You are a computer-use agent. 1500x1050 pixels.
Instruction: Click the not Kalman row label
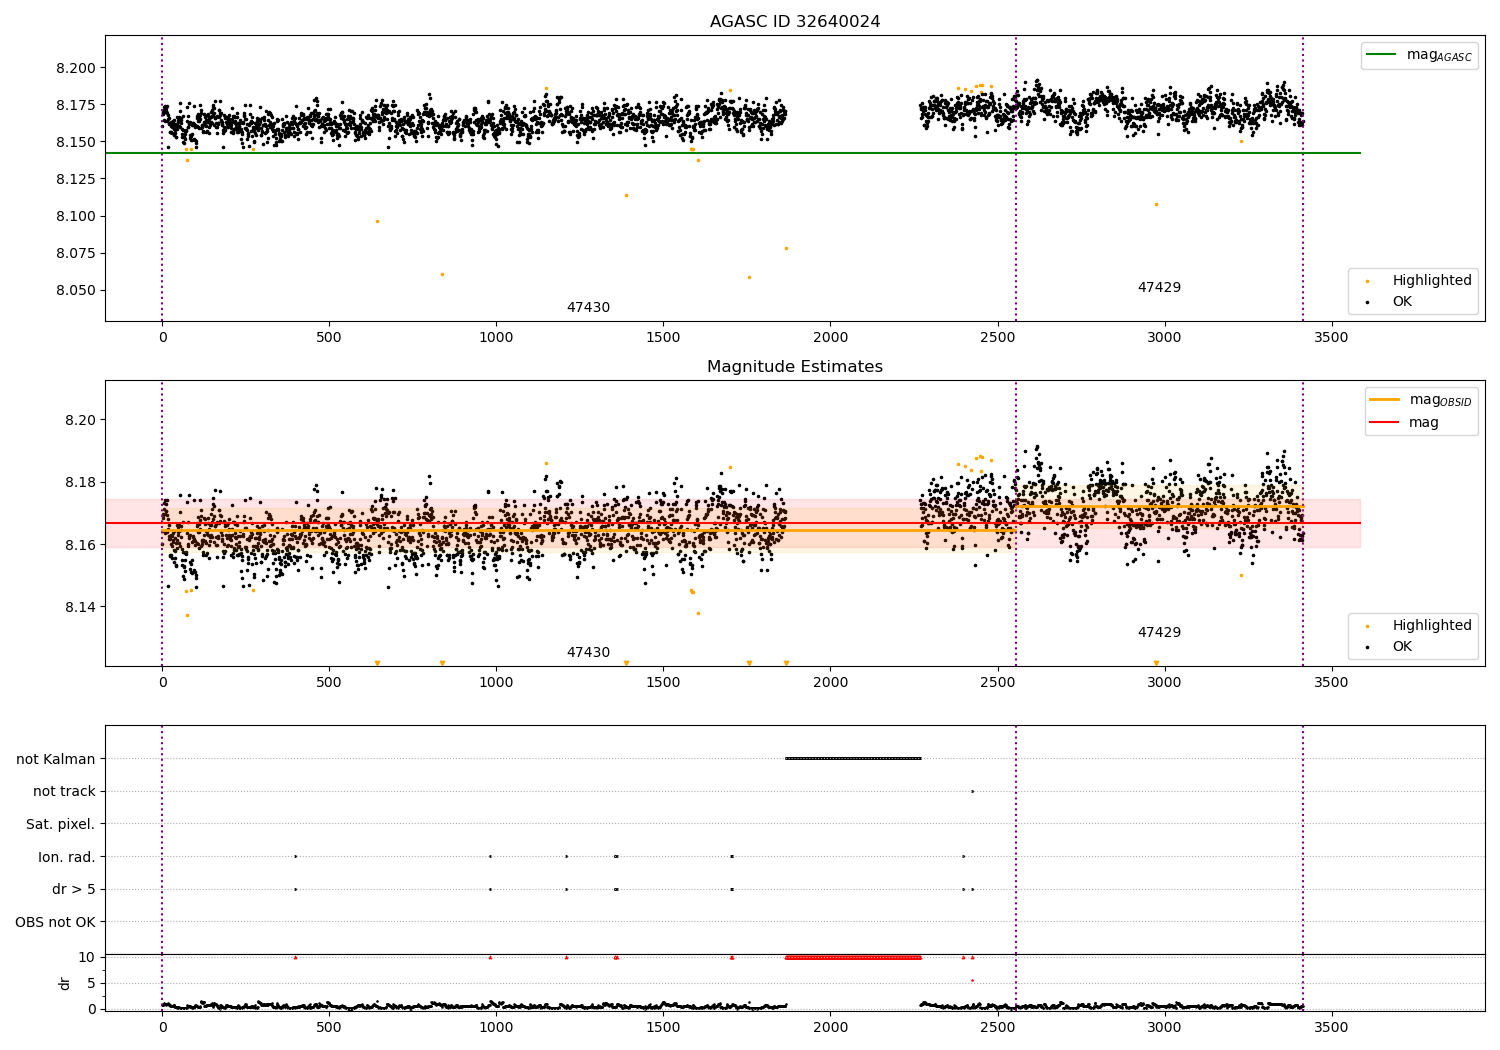pos(56,759)
